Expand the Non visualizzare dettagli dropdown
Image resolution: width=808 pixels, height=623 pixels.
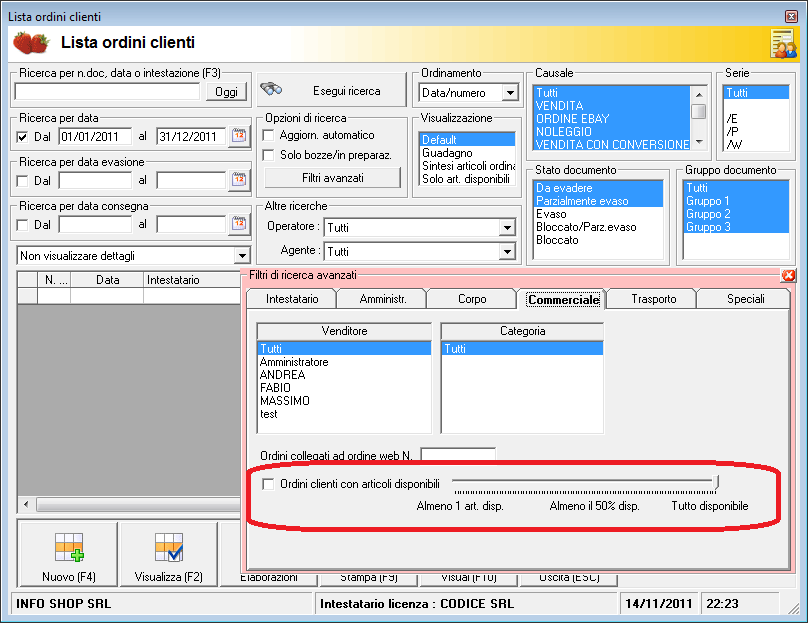(x=242, y=256)
